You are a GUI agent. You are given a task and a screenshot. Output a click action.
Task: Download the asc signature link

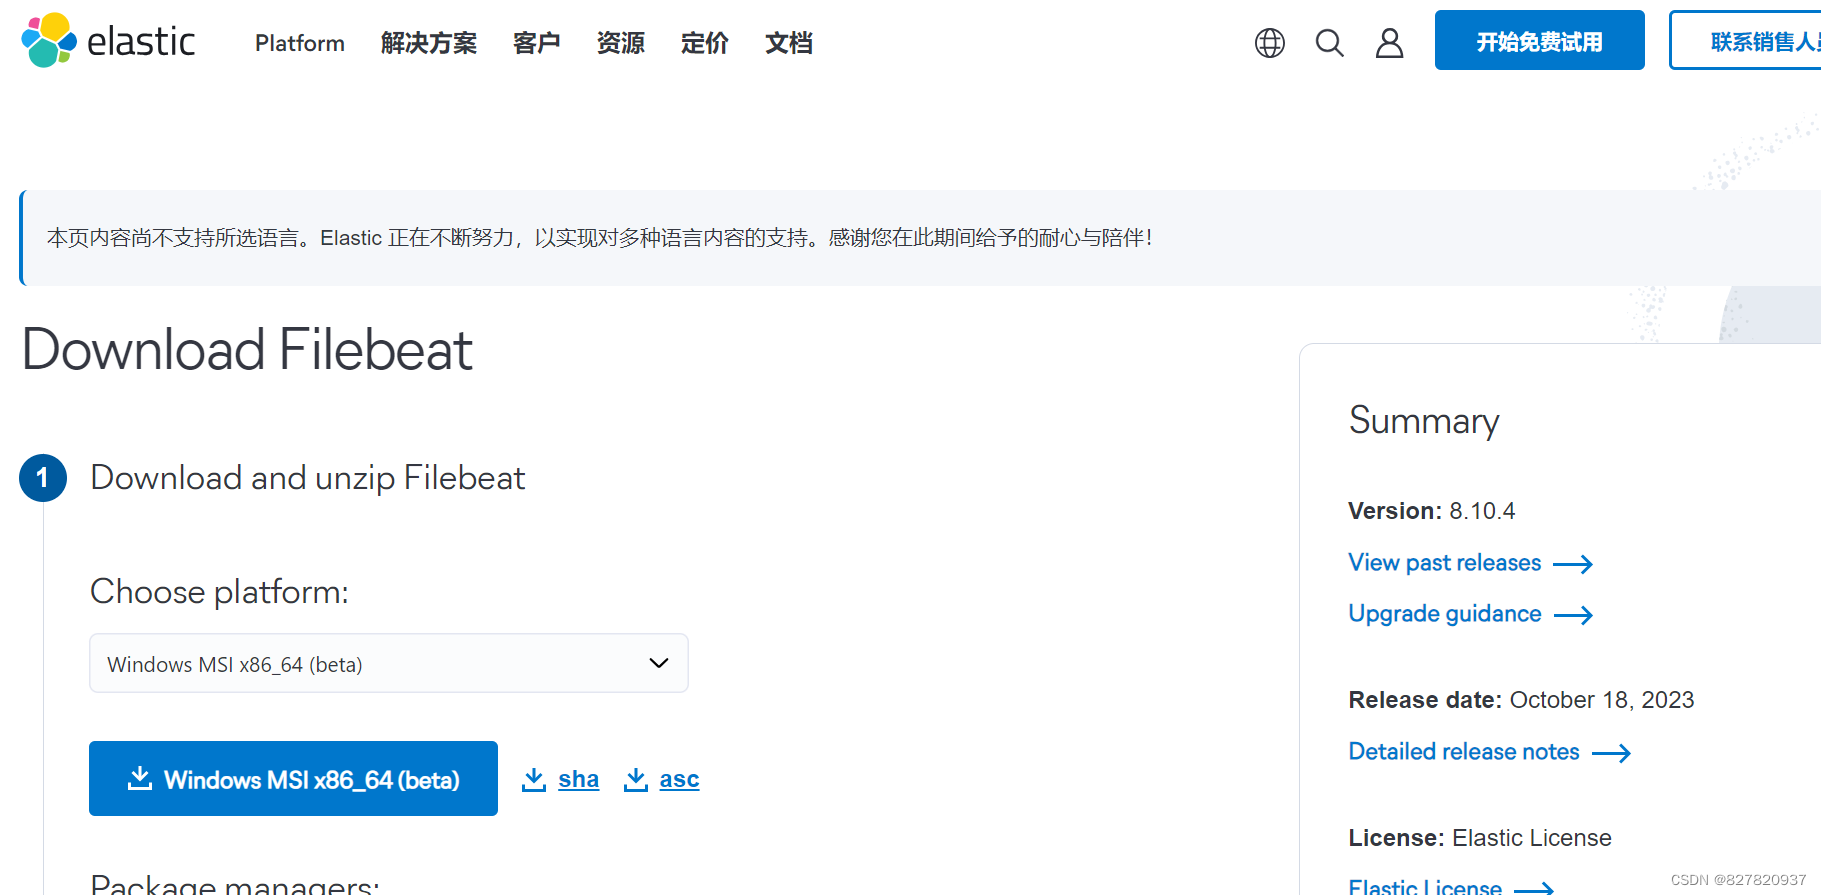(x=679, y=779)
